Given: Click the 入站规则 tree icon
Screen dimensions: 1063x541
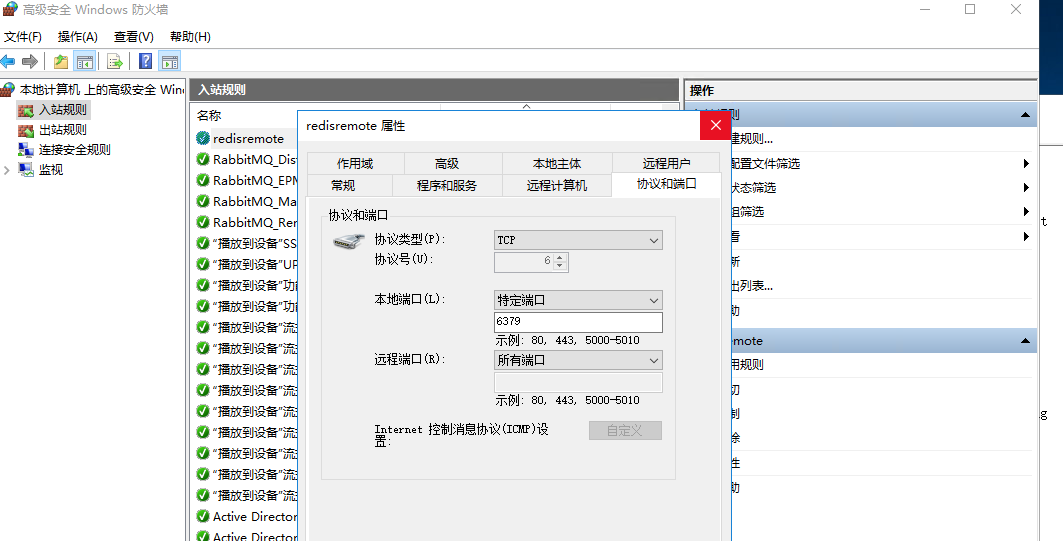Looking at the screenshot, I should 26,110.
